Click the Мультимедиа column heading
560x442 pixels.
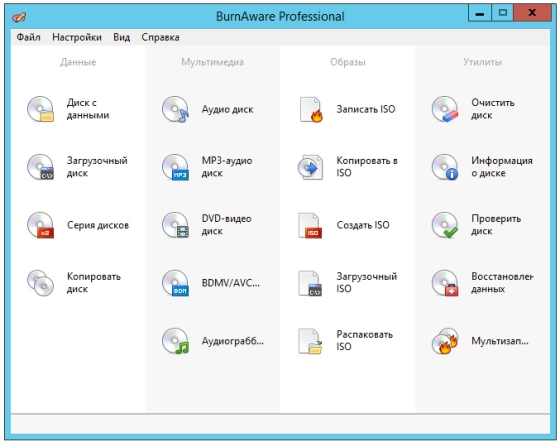click(212, 62)
